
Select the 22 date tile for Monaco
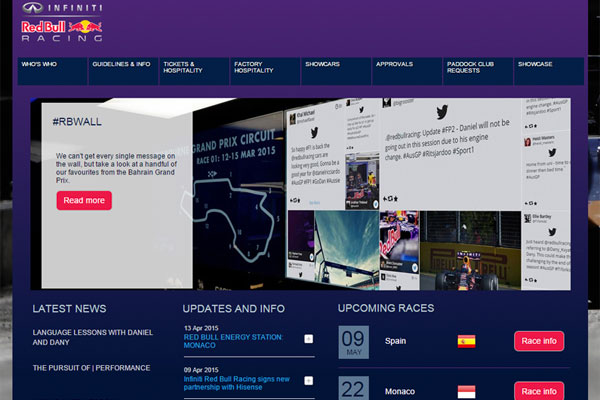point(354,388)
